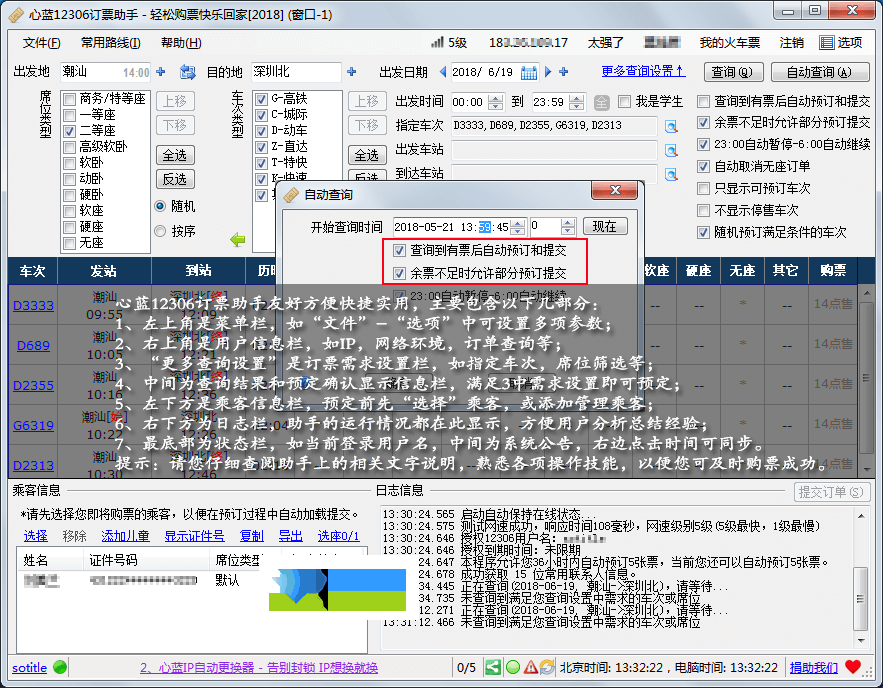Toggle 只显示可预订车次 option
The height and width of the screenshot is (688, 883).
[703, 188]
